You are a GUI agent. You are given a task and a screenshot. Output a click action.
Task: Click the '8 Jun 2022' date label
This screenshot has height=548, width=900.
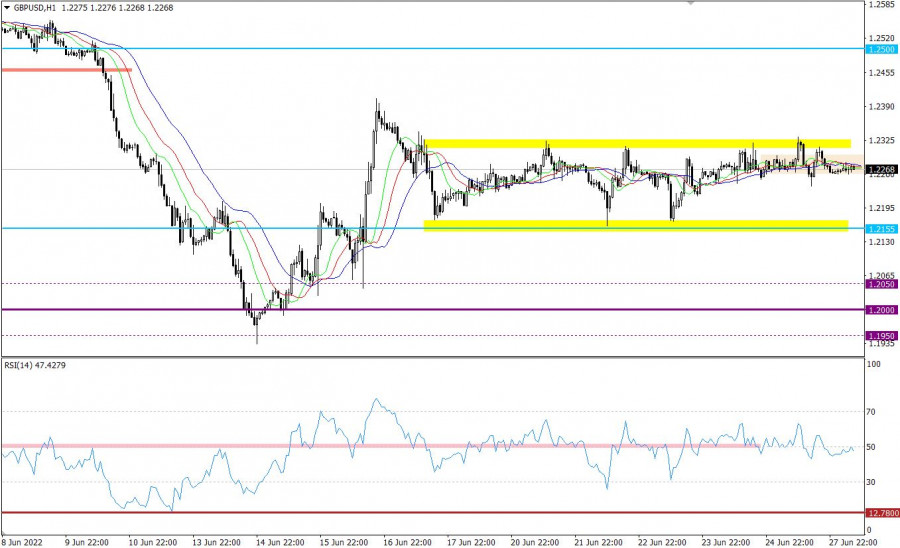(22, 542)
